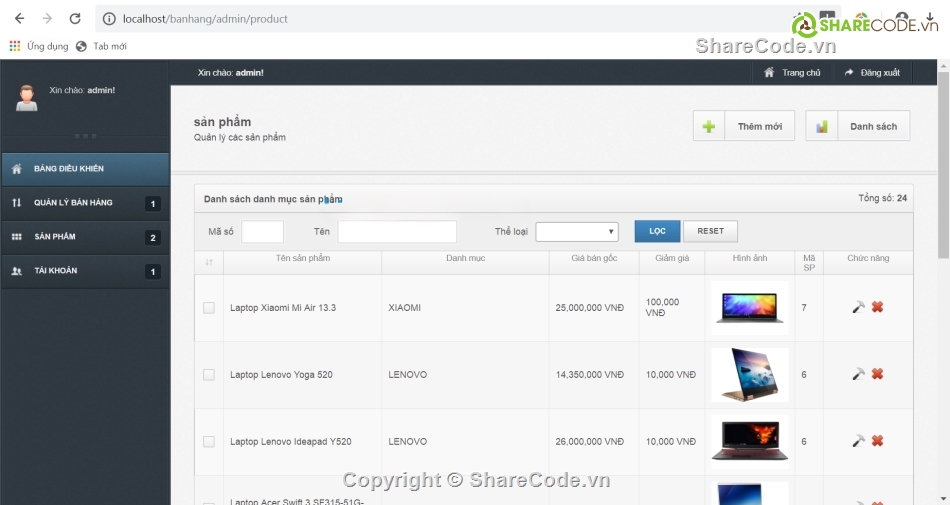The height and width of the screenshot is (505, 950).
Task: Check the Laptop Lenovo Ideapad Y520 checkbox
Action: (x=209, y=441)
